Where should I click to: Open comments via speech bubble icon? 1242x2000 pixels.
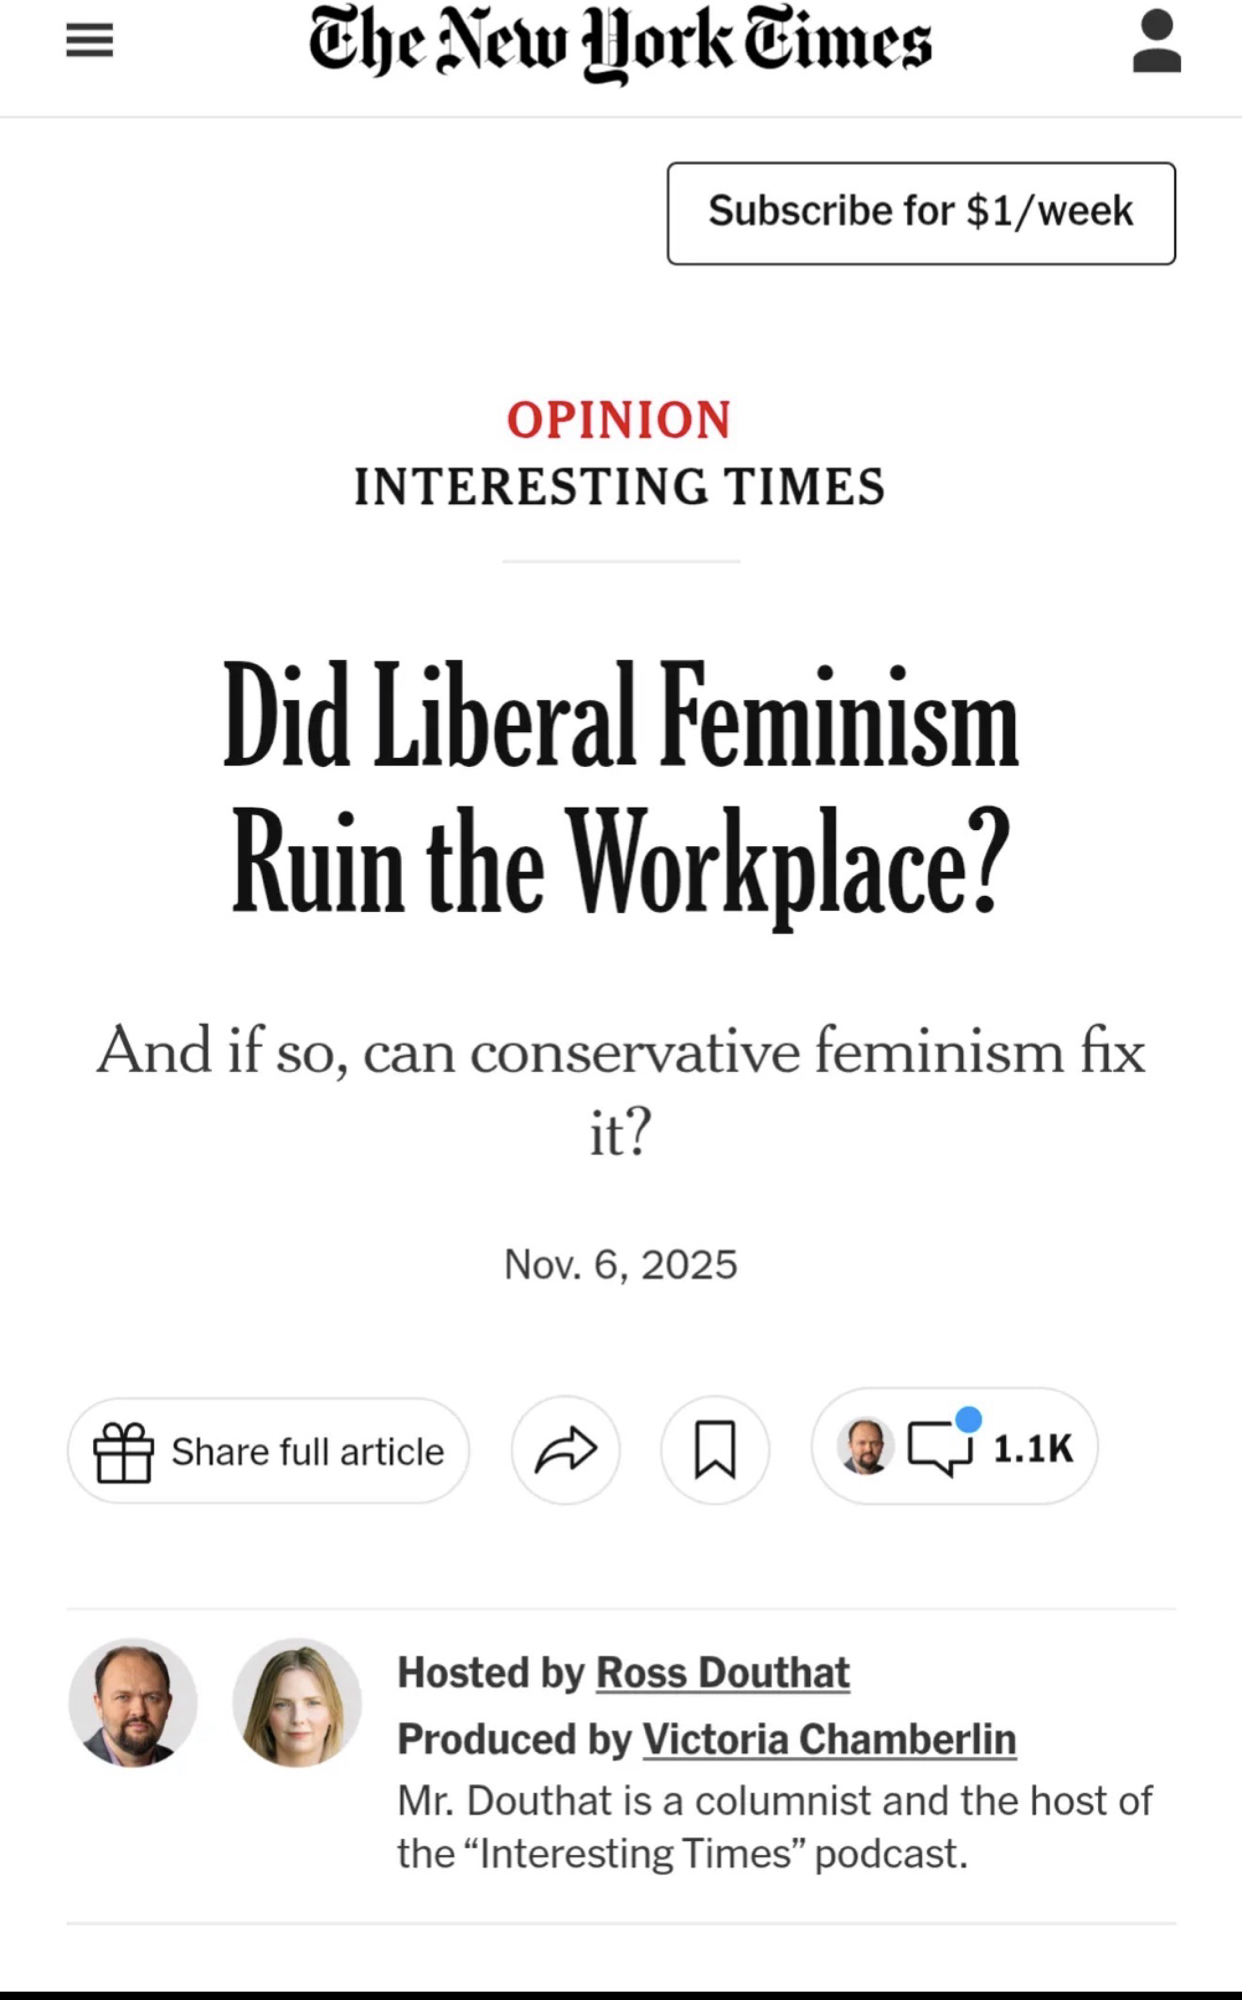(939, 1449)
